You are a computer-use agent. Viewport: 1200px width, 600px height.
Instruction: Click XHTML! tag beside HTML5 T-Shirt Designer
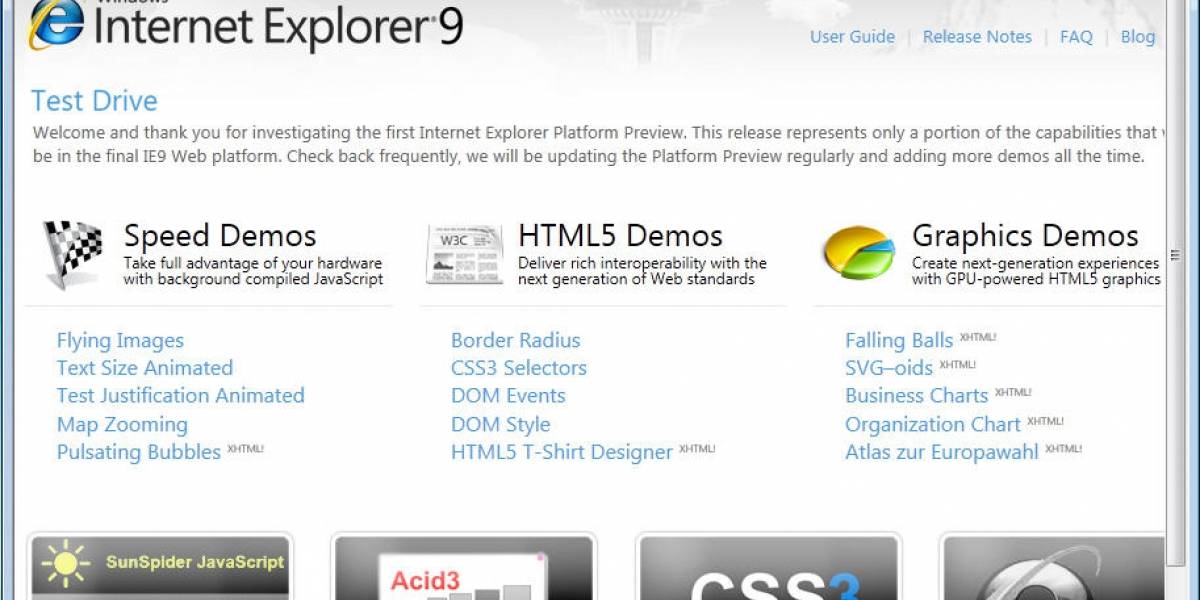[x=698, y=449]
